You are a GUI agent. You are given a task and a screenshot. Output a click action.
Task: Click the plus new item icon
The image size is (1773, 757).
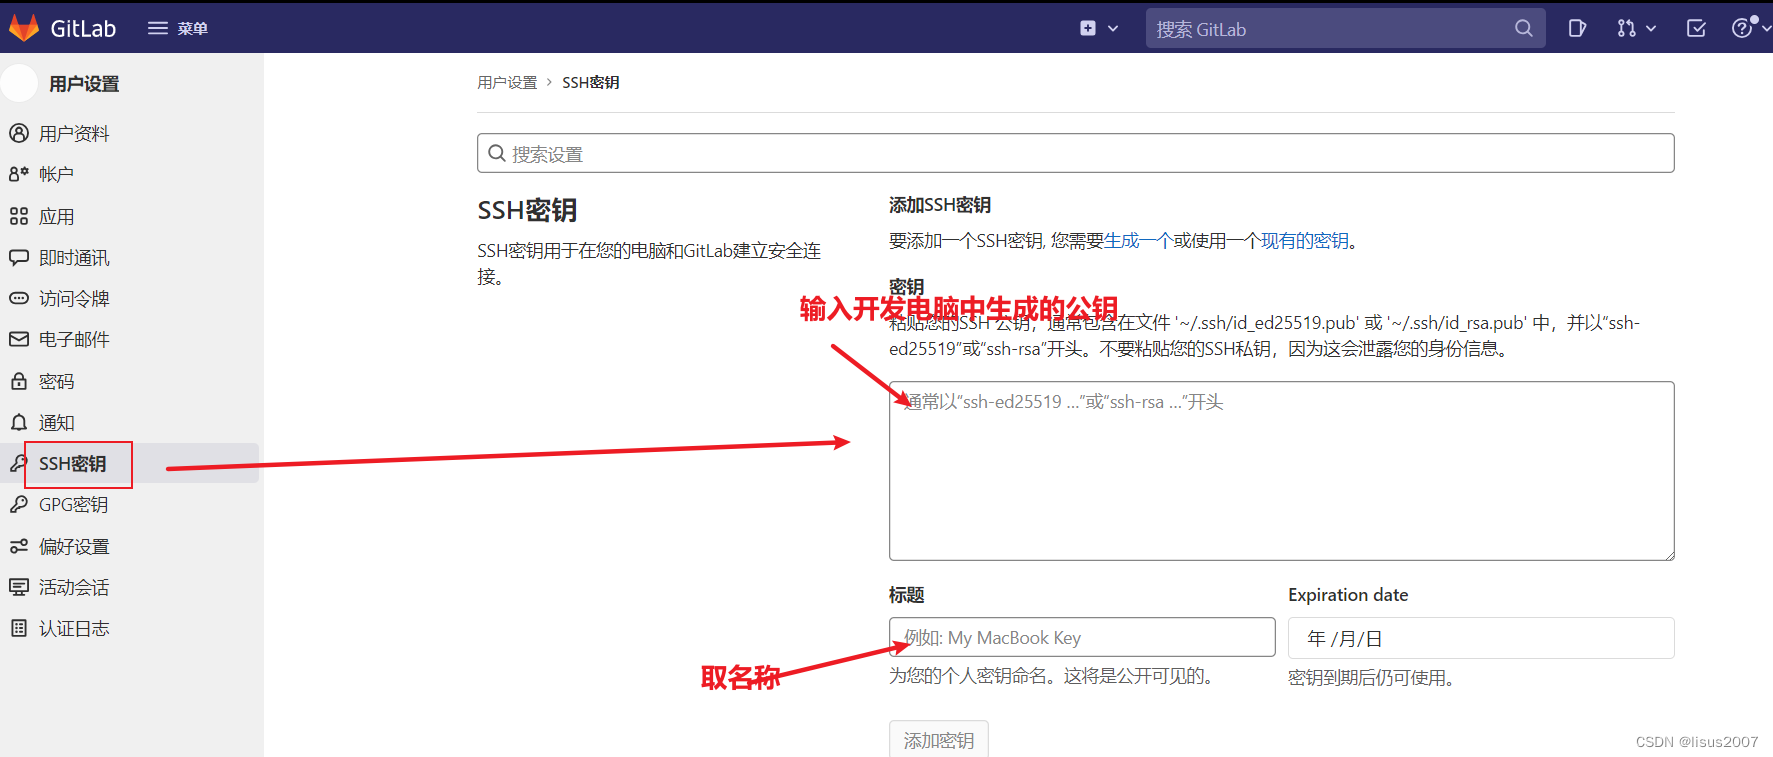tap(1088, 28)
